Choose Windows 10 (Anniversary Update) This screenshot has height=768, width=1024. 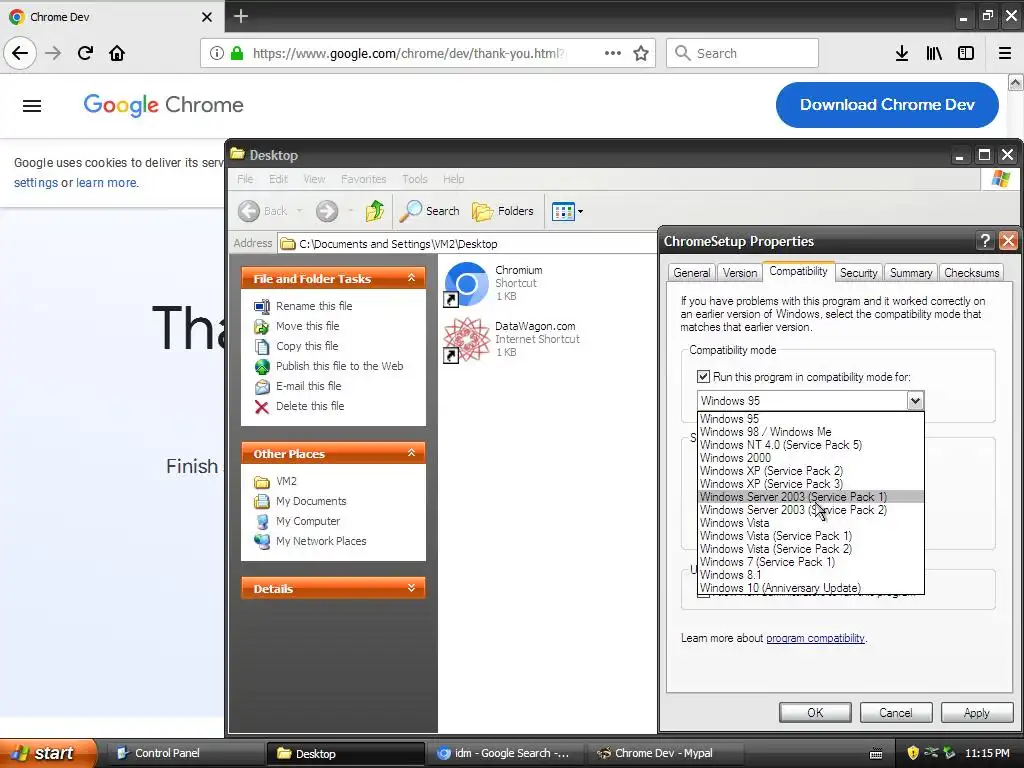(x=810, y=588)
